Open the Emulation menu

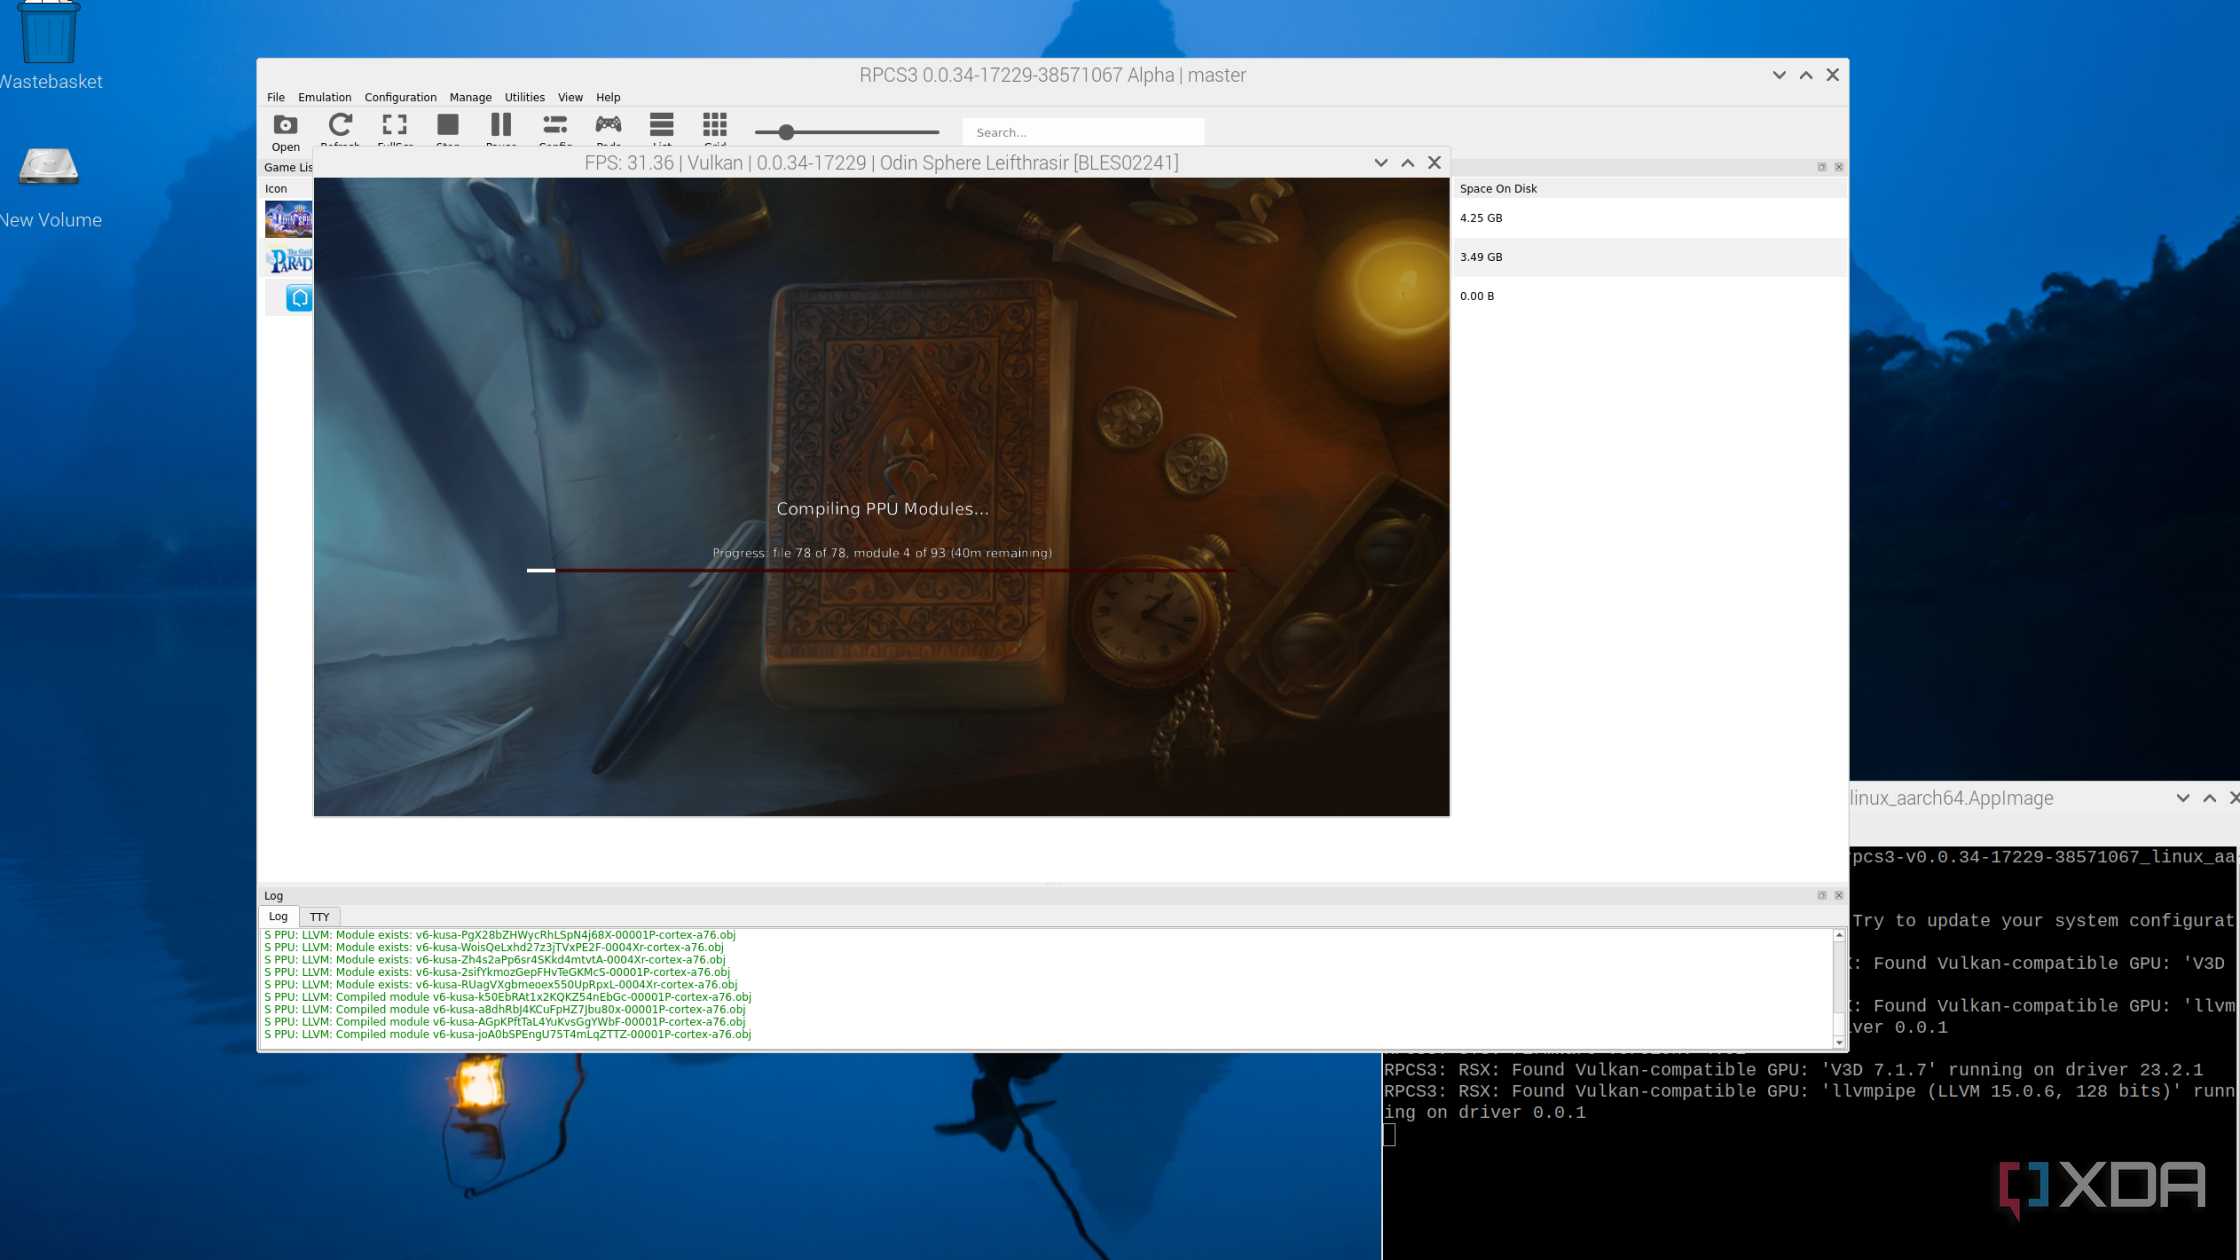point(325,97)
